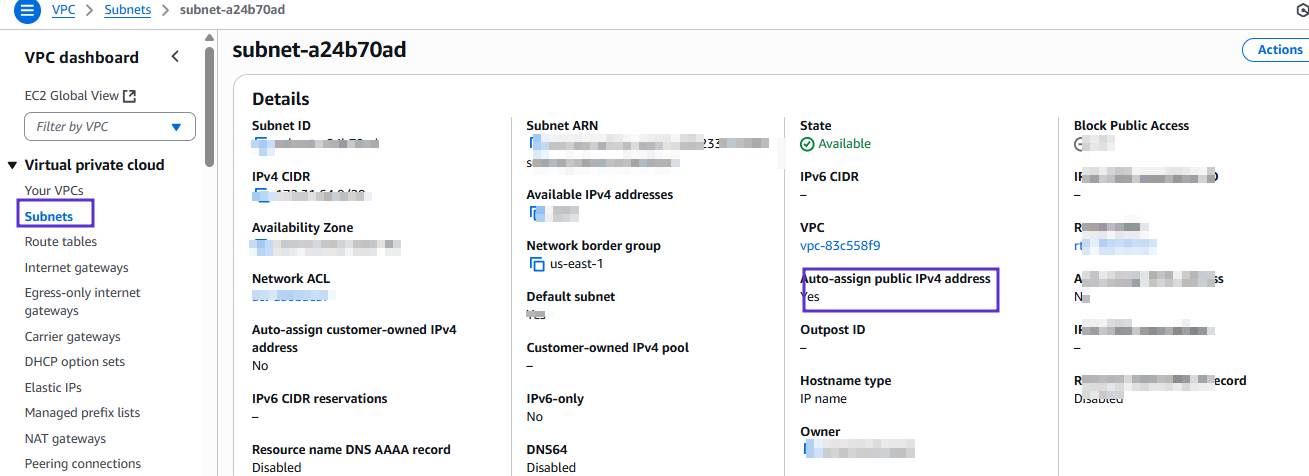Click the Yes value under Auto-assign public IPv4
Screen dimensions: 1309x476
click(x=810, y=297)
